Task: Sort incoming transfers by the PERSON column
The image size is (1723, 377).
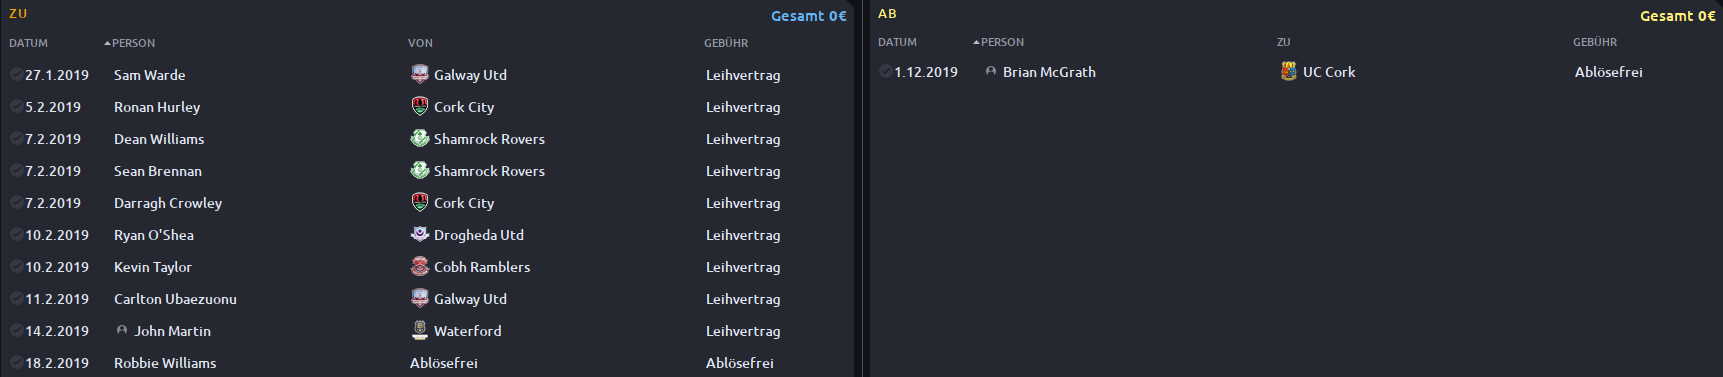Action: pos(133,43)
